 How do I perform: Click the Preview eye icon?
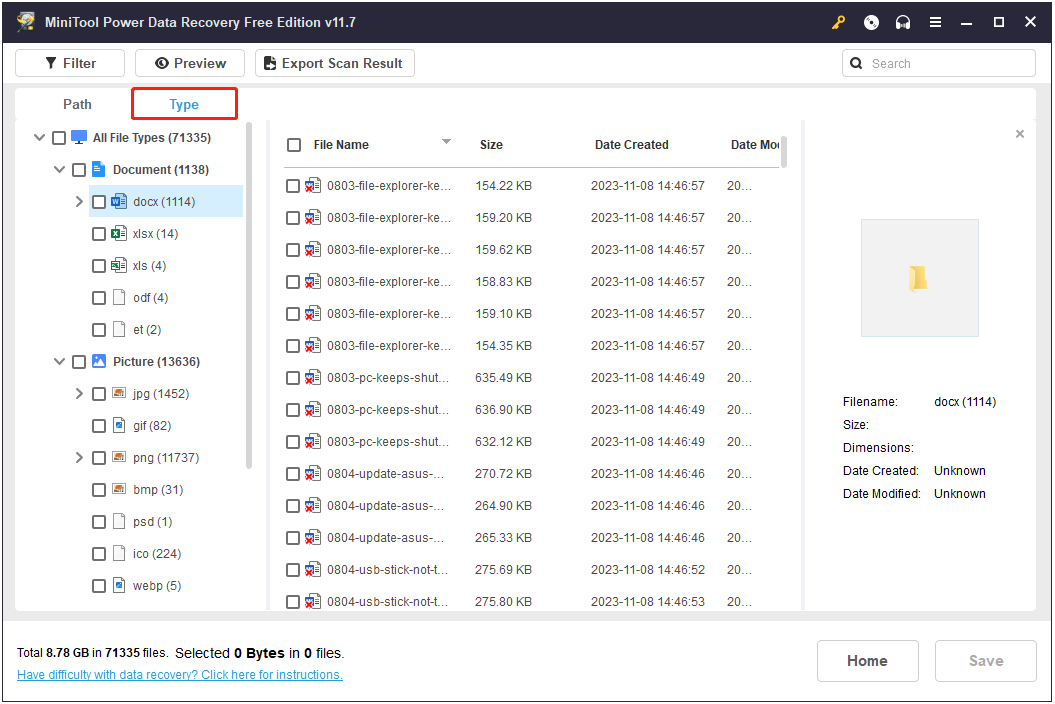pos(162,62)
